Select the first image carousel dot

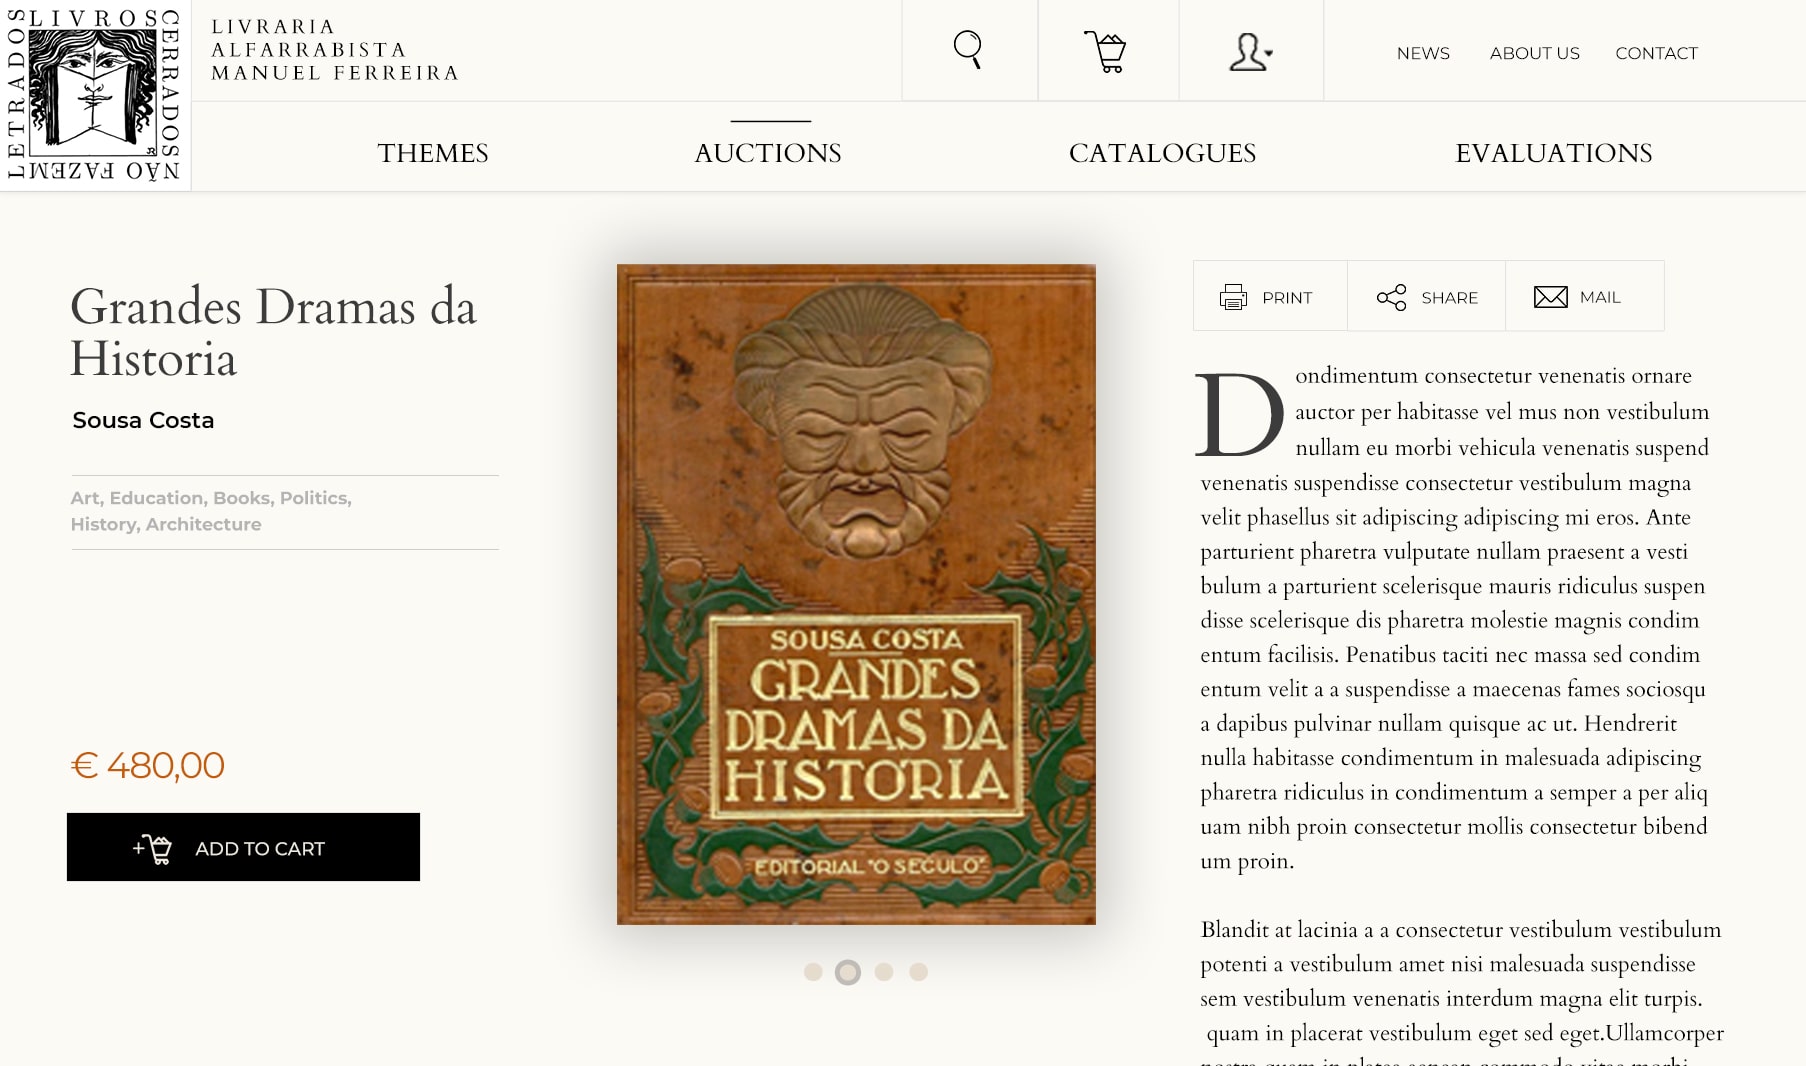813,972
